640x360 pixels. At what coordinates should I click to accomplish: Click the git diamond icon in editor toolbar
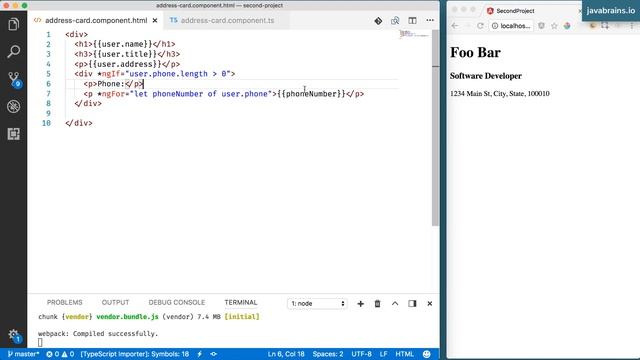(x=378, y=20)
